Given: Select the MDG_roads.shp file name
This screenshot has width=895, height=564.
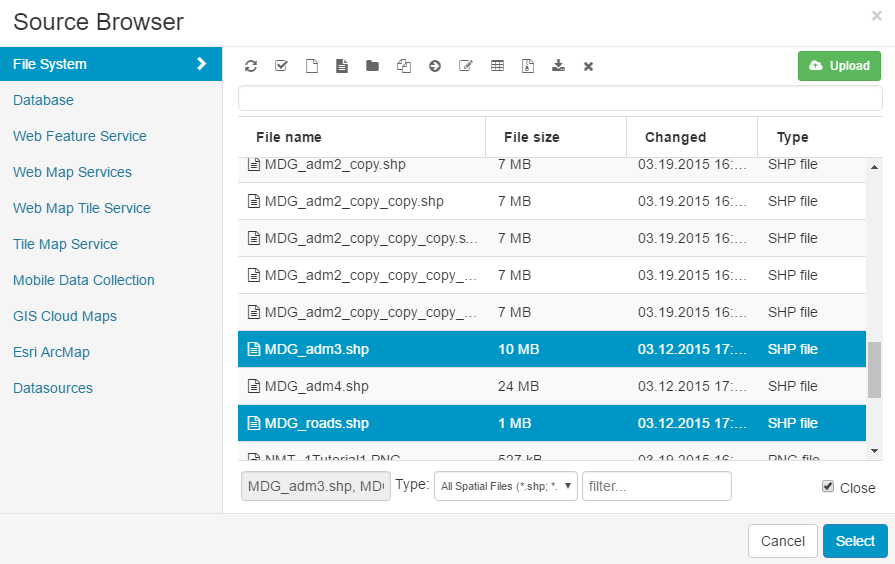Looking at the screenshot, I should tap(317, 423).
